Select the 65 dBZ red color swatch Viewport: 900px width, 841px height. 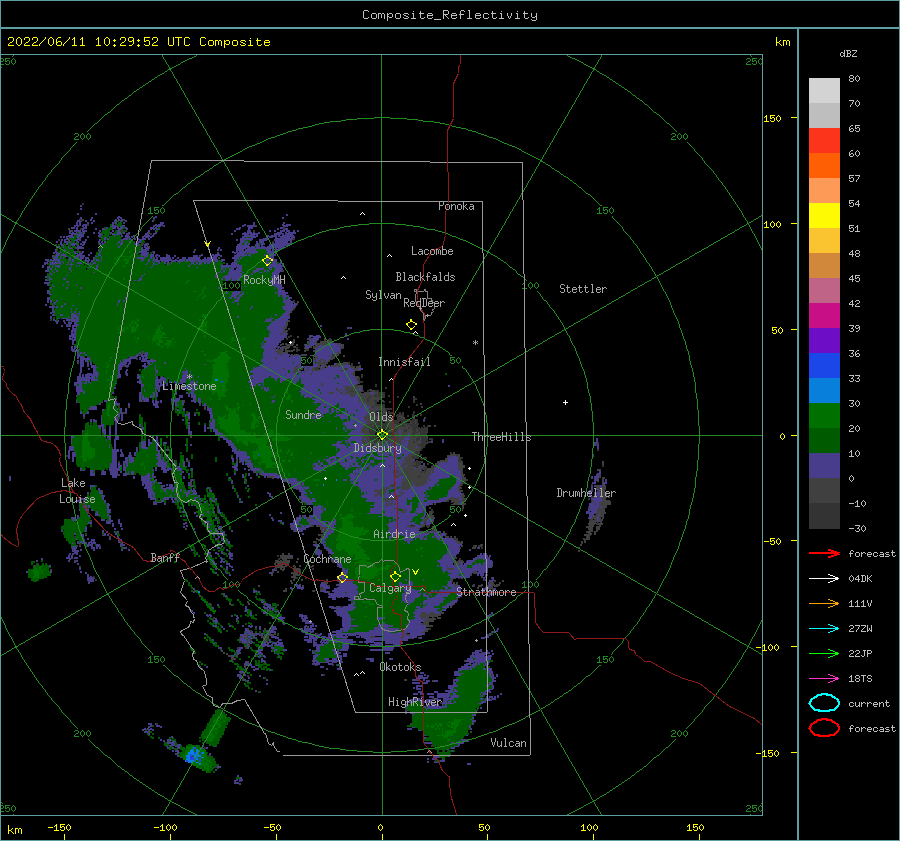coord(824,141)
